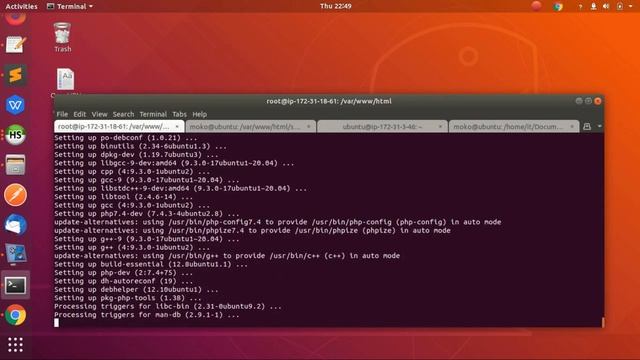Switch to ubuntu@ip-172-31-3-46 tab

click(x=382, y=127)
